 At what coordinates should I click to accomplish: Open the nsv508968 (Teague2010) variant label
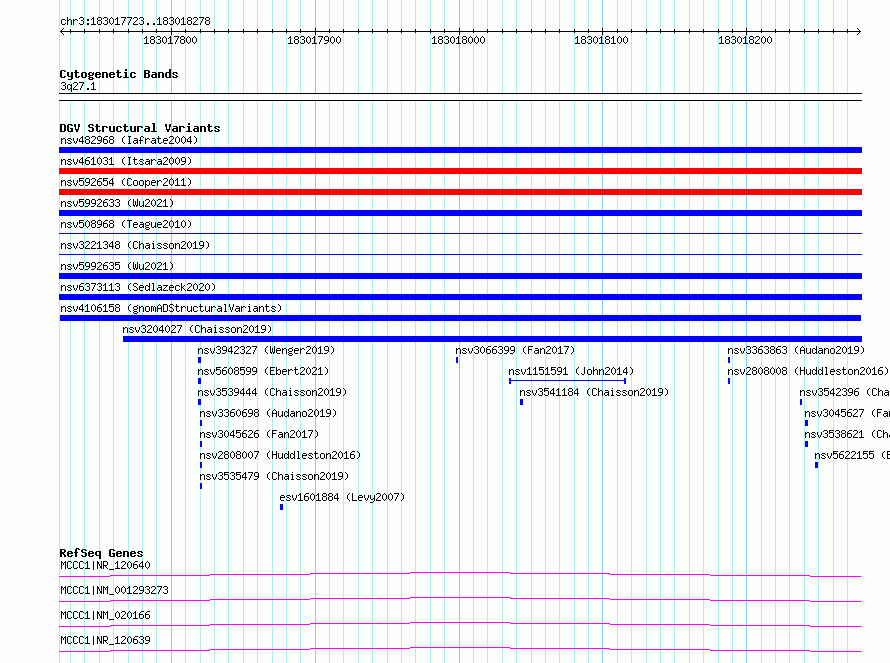(126, 224)
